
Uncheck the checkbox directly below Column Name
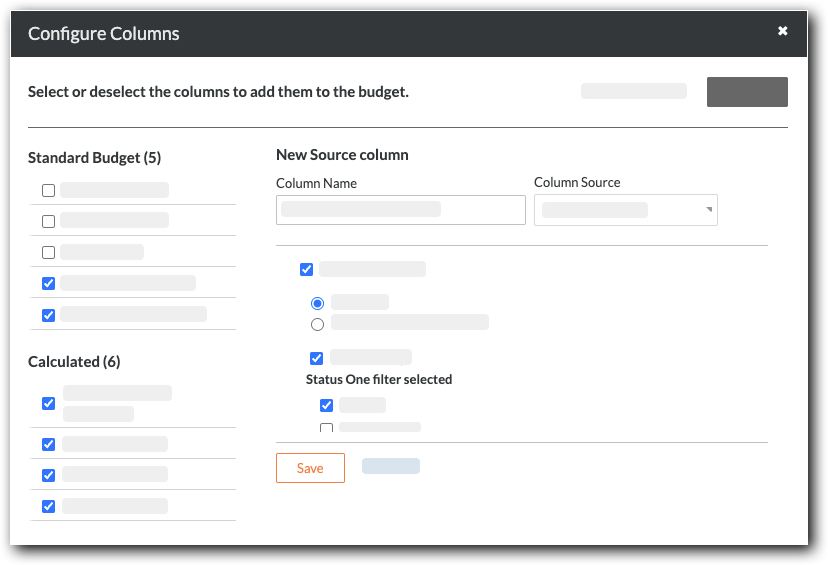point(307,269)
